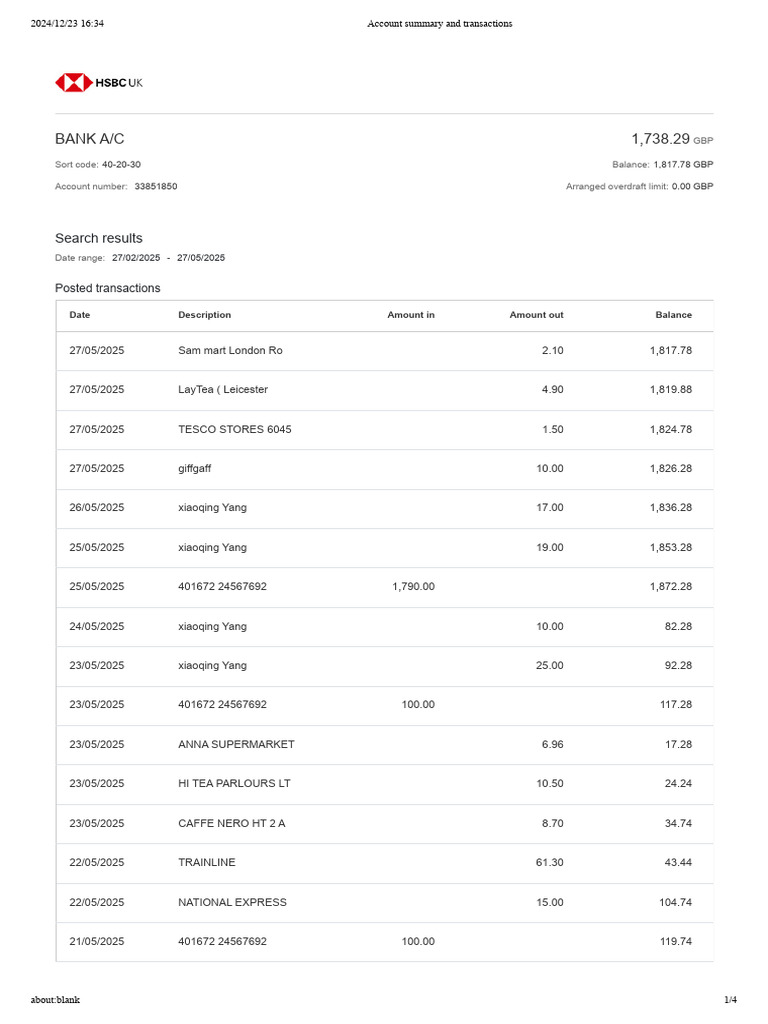Click the 25.00 amount out value

[550, 666]
